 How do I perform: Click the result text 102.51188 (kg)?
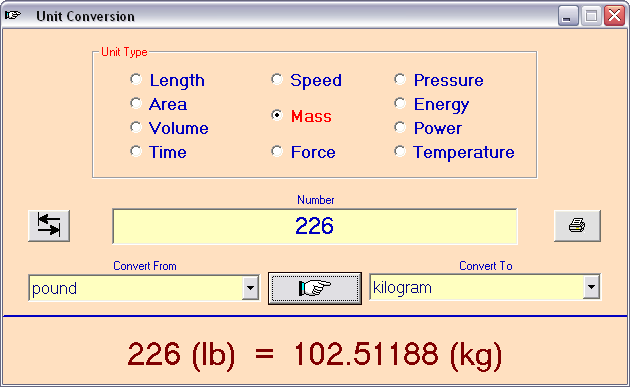click(398, 355)
